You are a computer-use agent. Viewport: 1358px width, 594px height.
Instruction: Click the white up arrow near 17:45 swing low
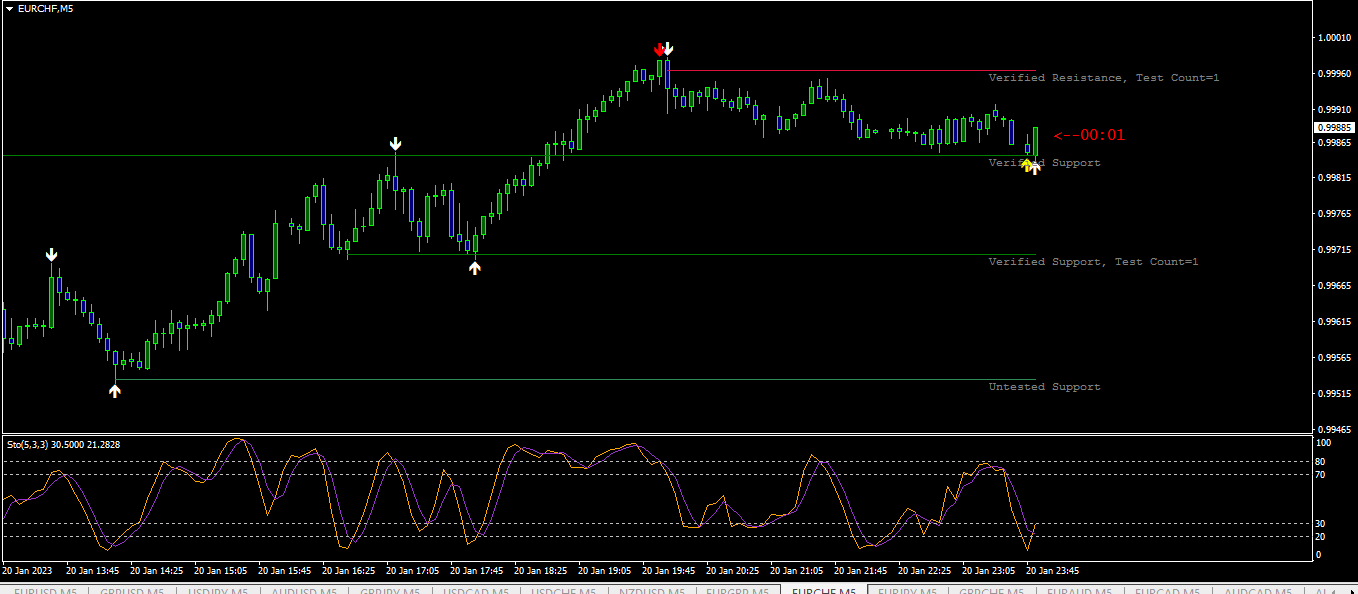coord(475,266)
